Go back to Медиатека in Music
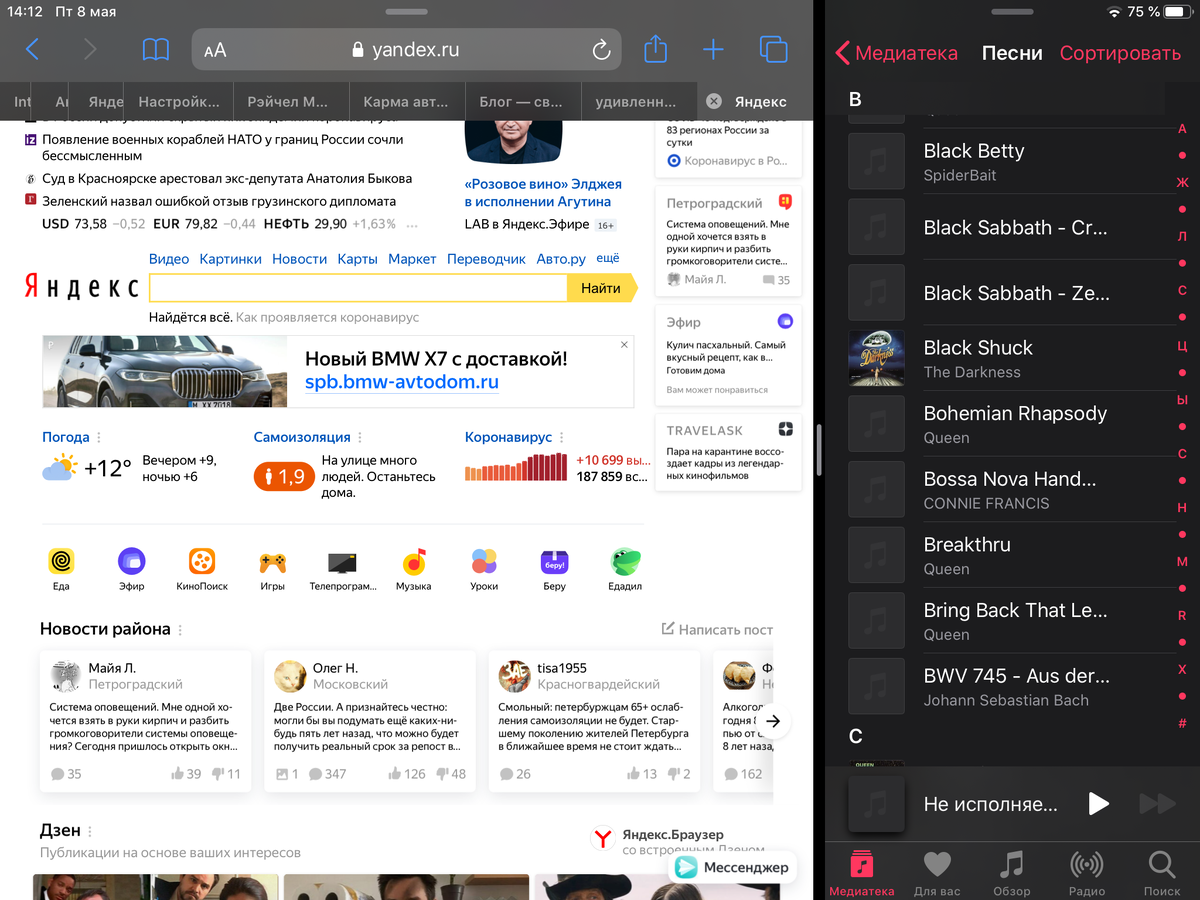The image size is (1200, 900). [x=896, y=53]
